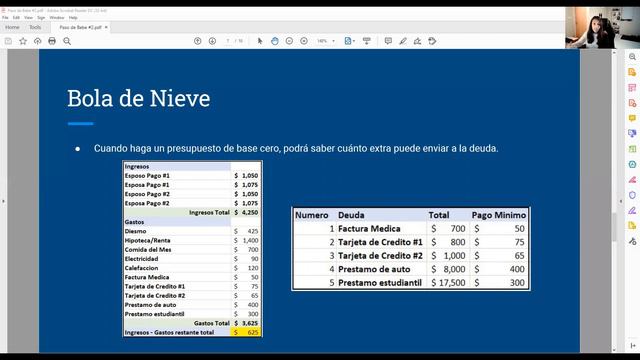Open More Tools wrench in sidebar
This screenshot has height=360, width=640.
(632, 241)
